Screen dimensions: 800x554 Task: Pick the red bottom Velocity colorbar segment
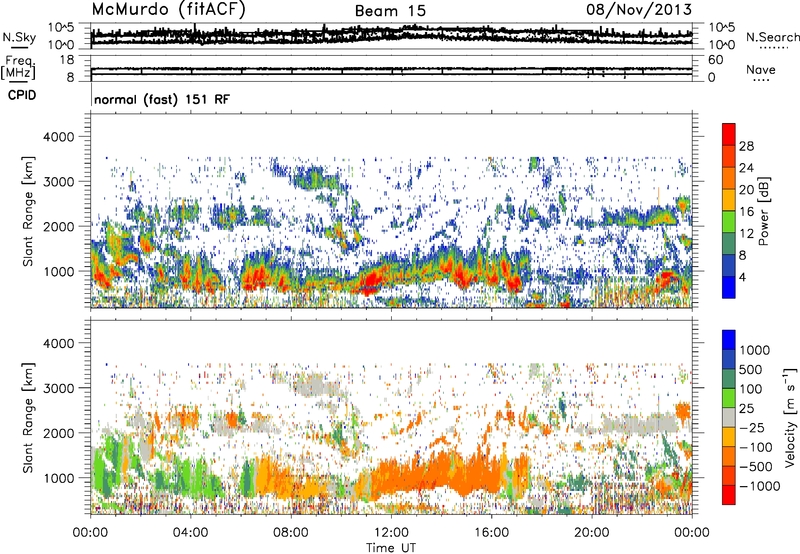pos(729,495)
